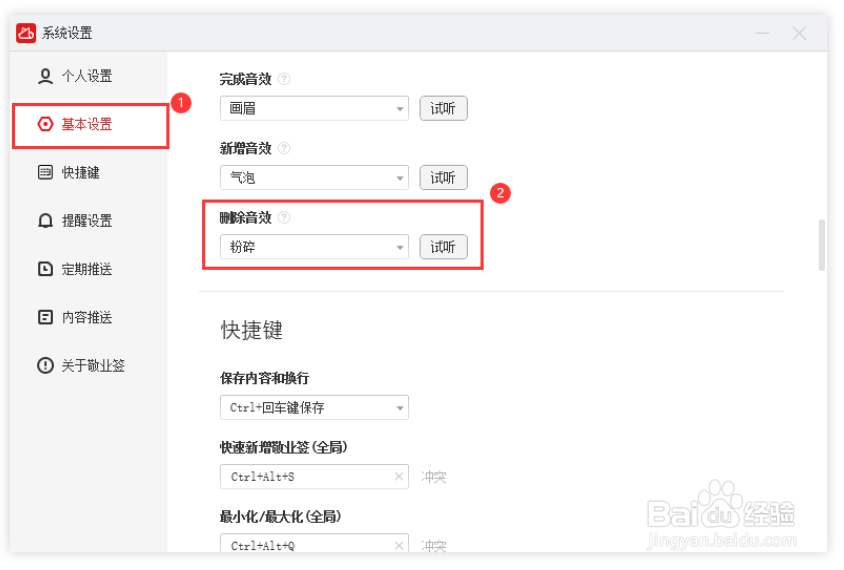Viewport: 844px width, 570px height.
Task: Preview 删除音效 with its 试听 button
Action: click(x=443, y=247)
